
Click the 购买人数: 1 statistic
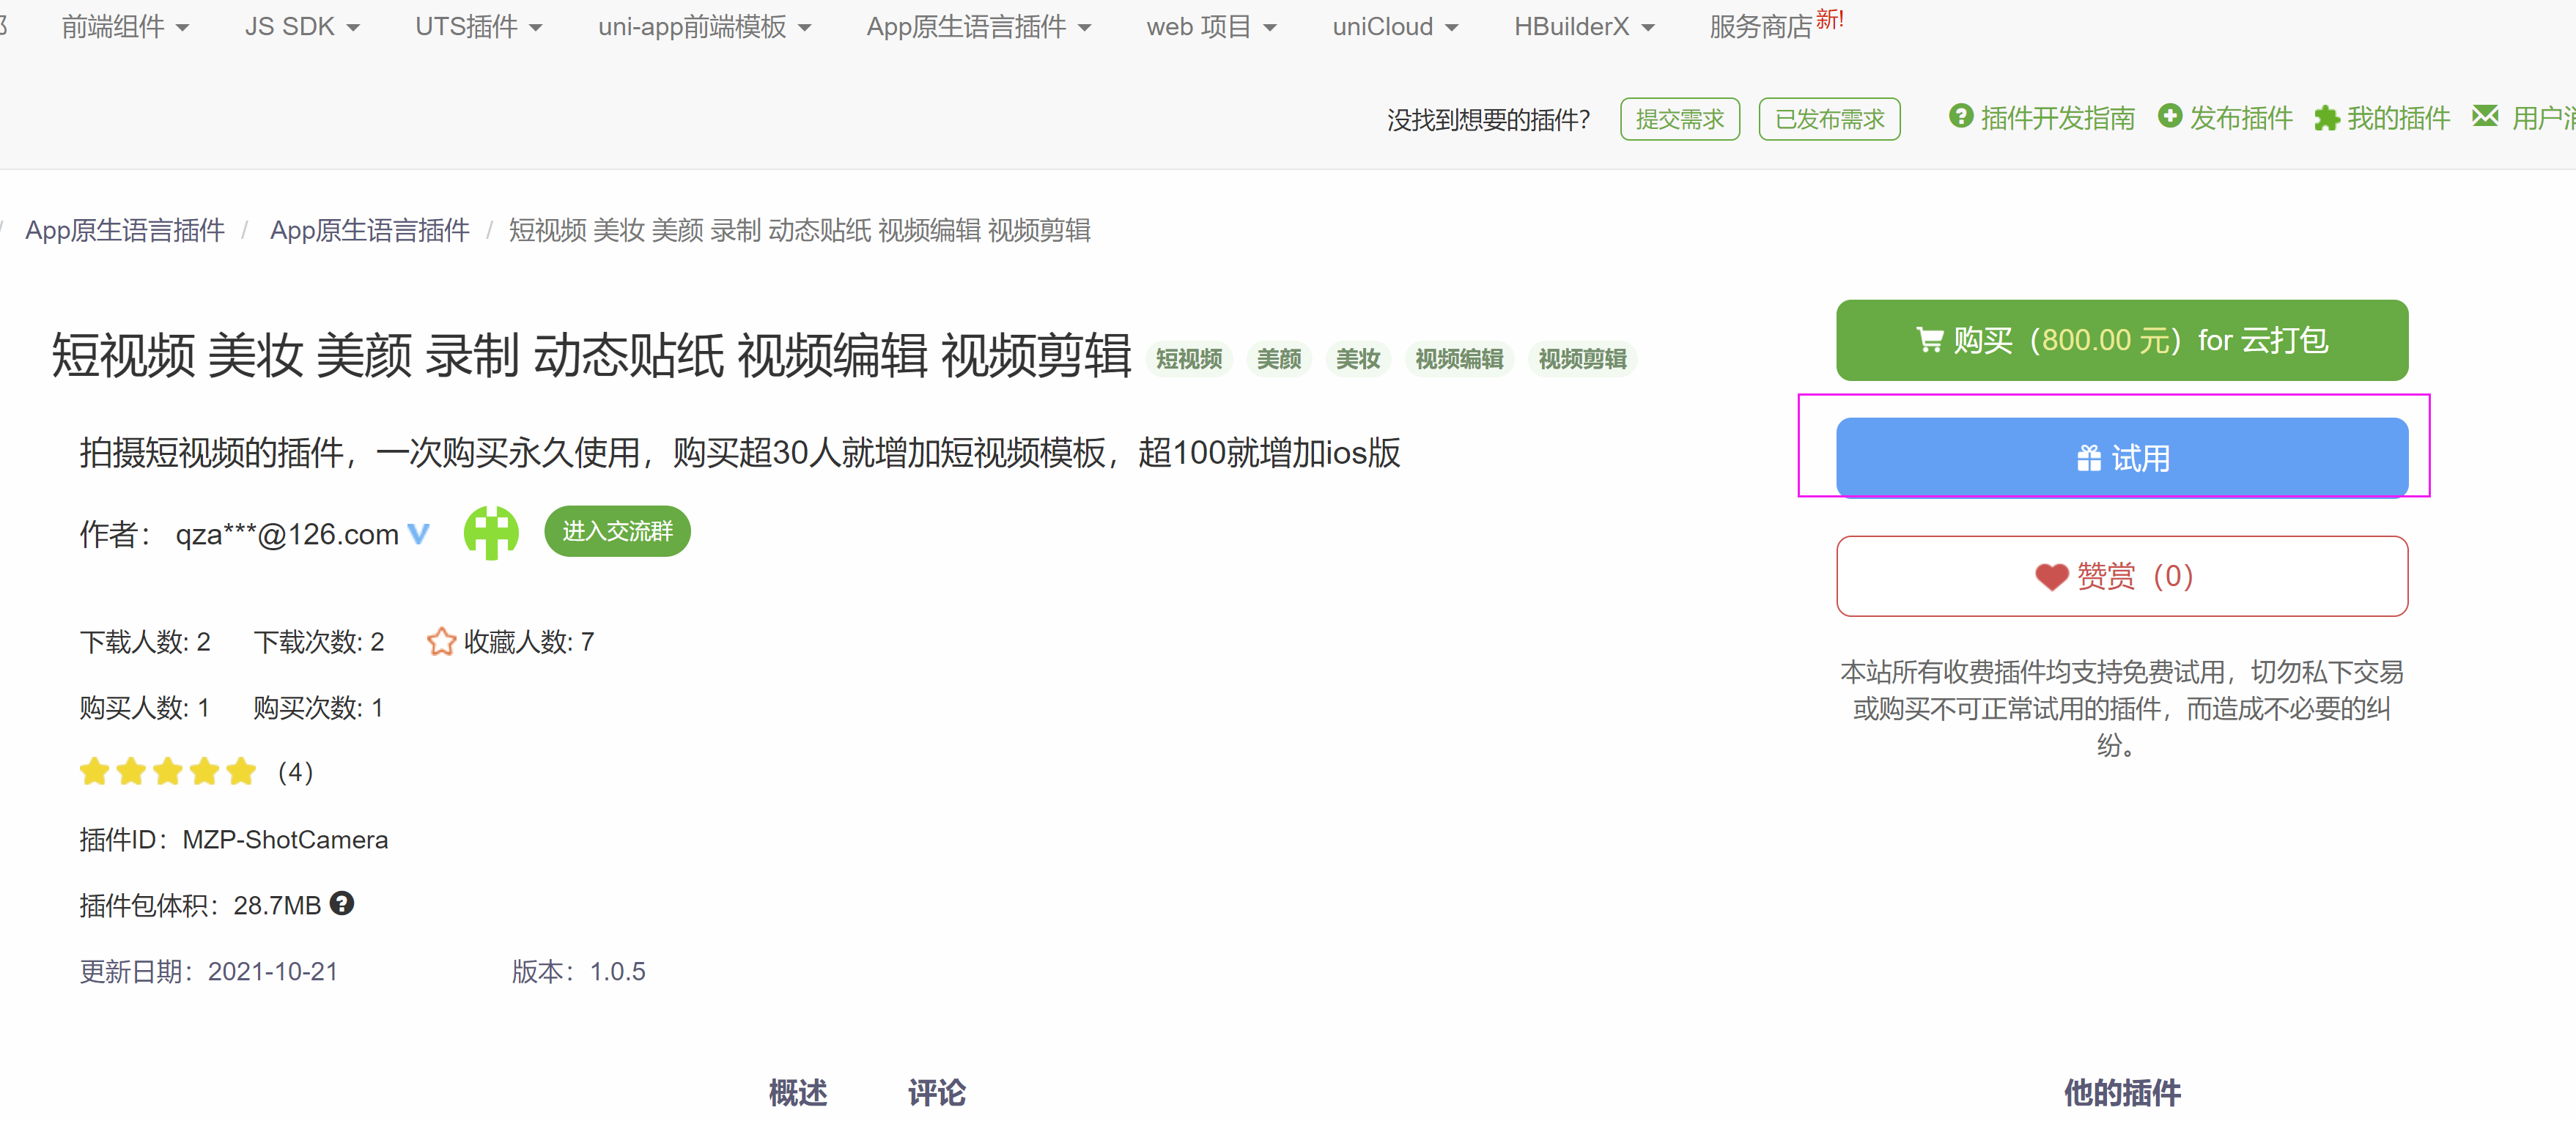click(145, 707)
